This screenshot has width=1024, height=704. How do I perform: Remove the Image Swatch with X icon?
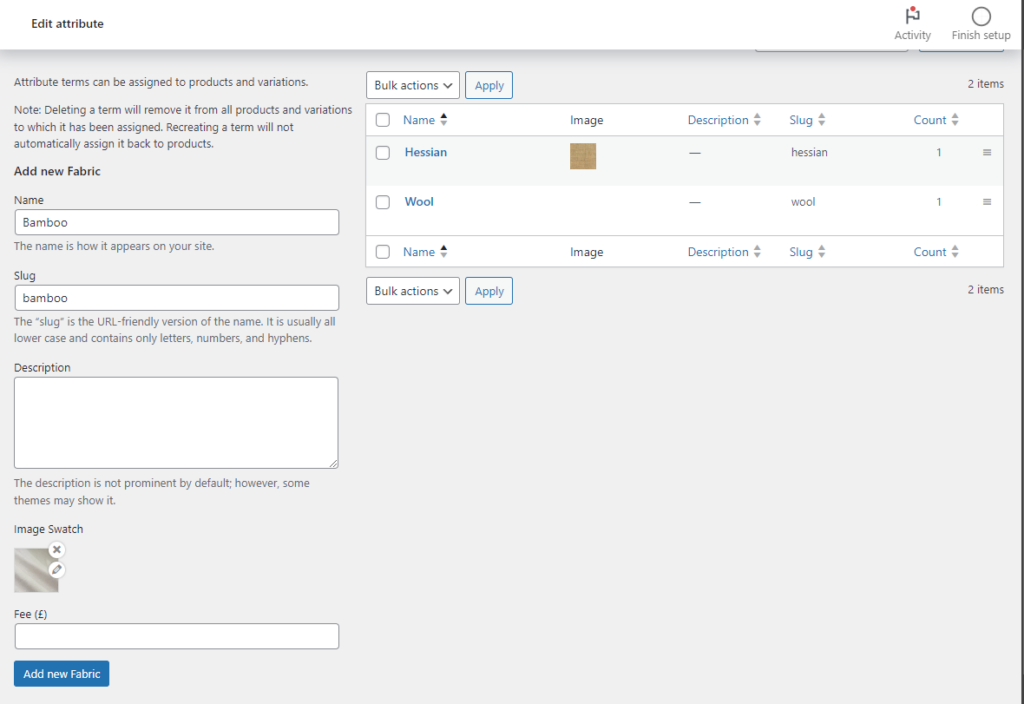(x=57, y=549)
